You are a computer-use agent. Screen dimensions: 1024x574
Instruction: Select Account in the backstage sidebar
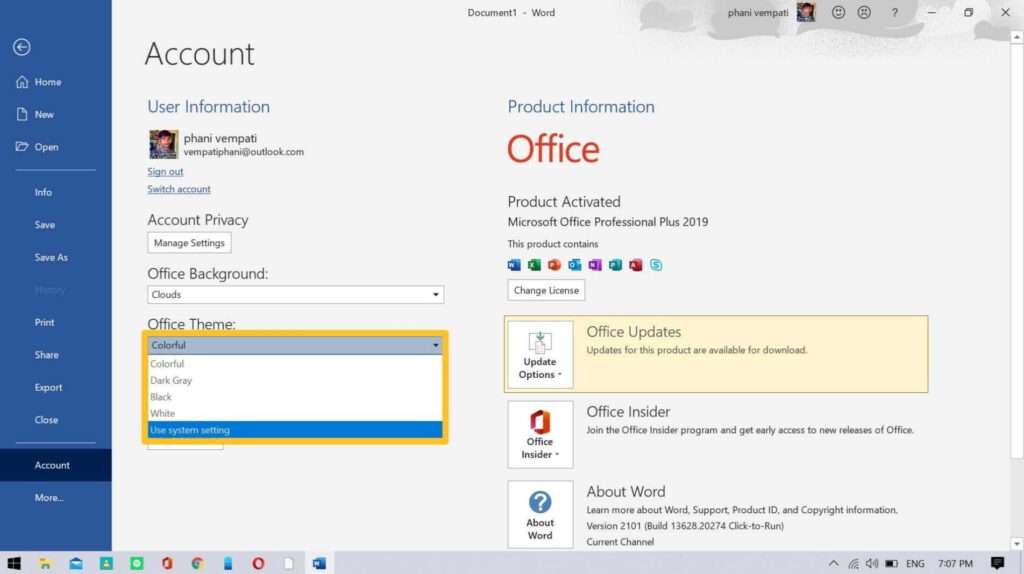[x=56, y=465]
